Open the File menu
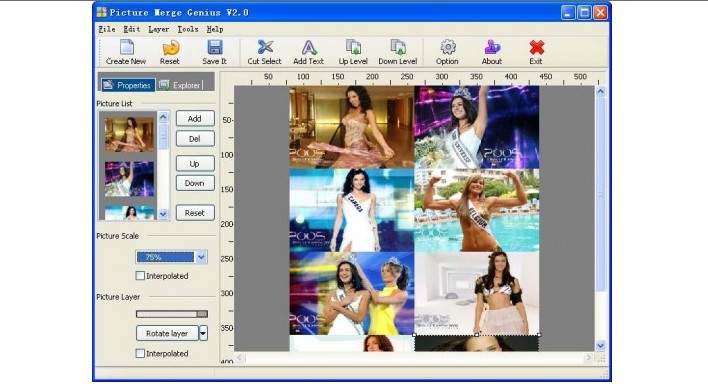The width and height of the screenshot is (708, 391). tap(107, 29)
